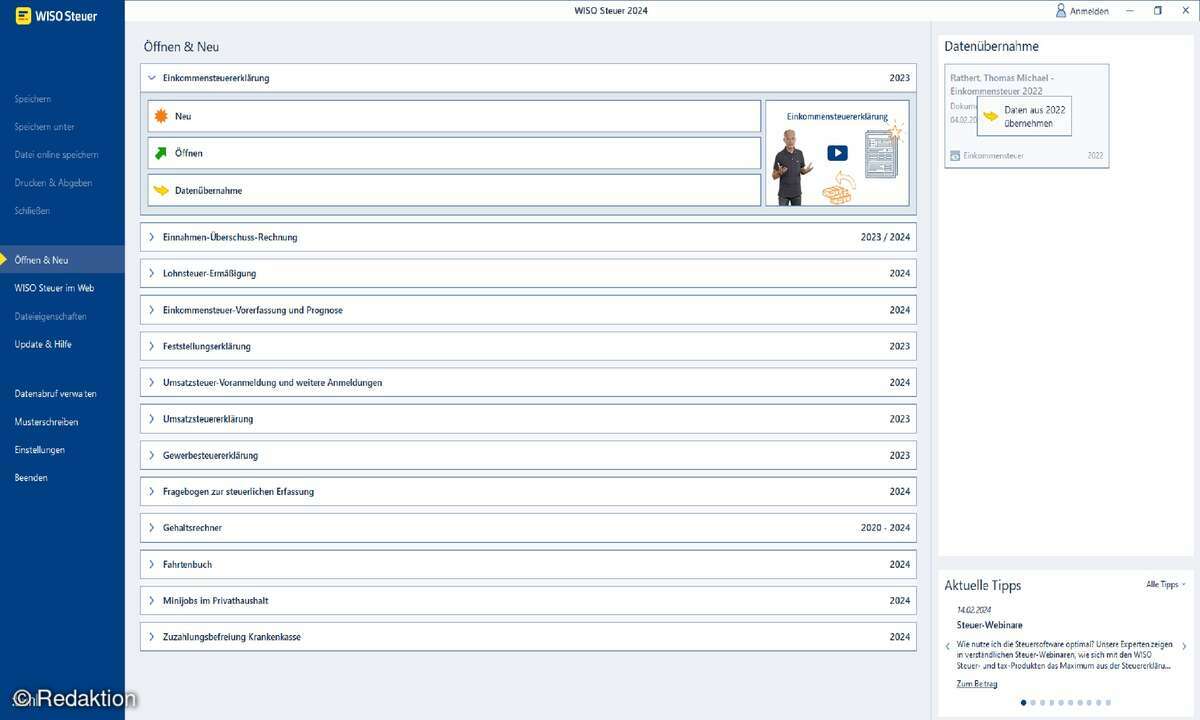Click the yellow arrow icon next to Datenübernahme
1200x720 pixels.
point(161,190)
